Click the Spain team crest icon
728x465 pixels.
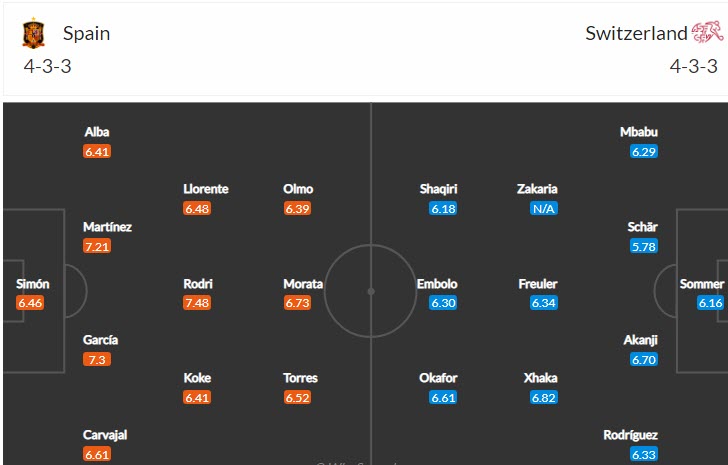pos(33,34)
